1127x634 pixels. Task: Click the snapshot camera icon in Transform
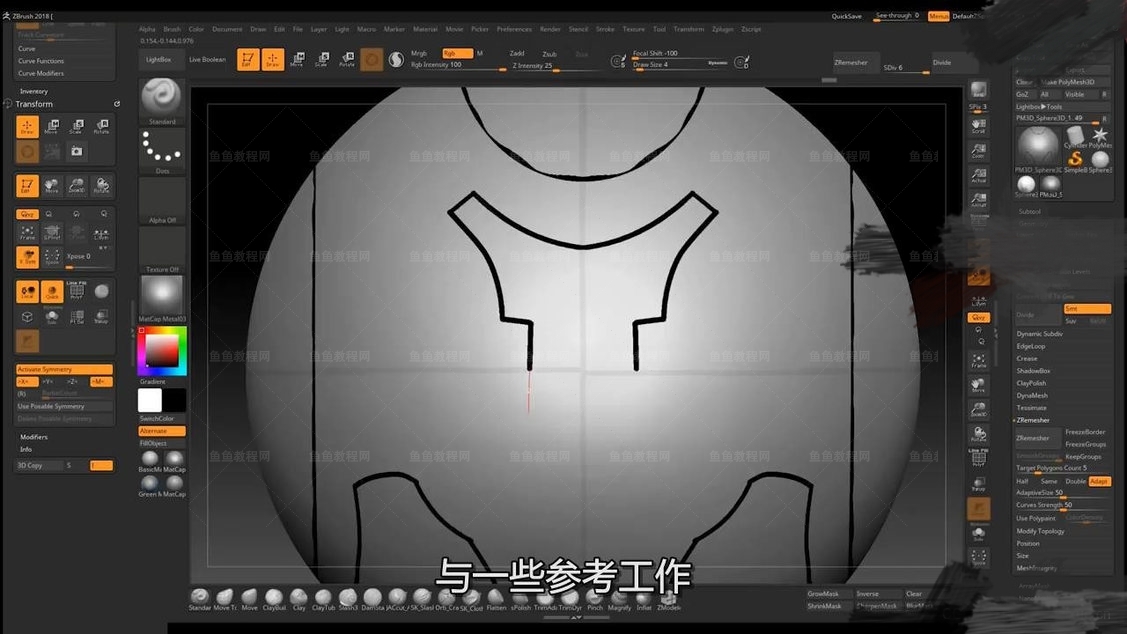[76, 152]
